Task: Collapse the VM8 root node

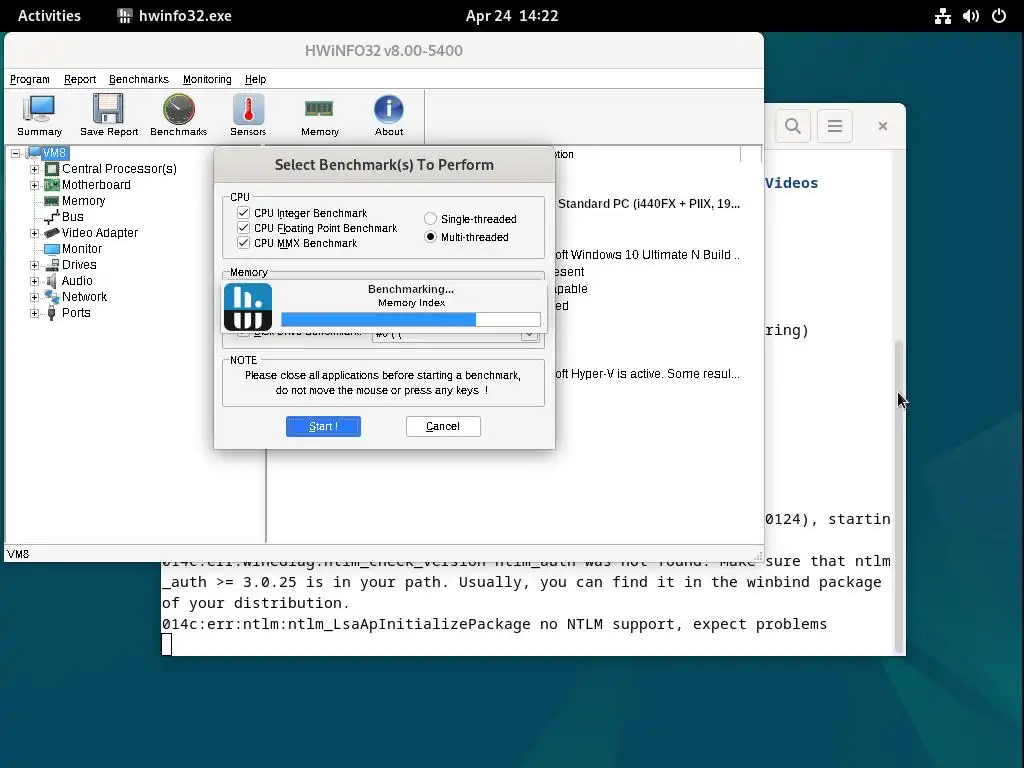Action: pos(16,153)
